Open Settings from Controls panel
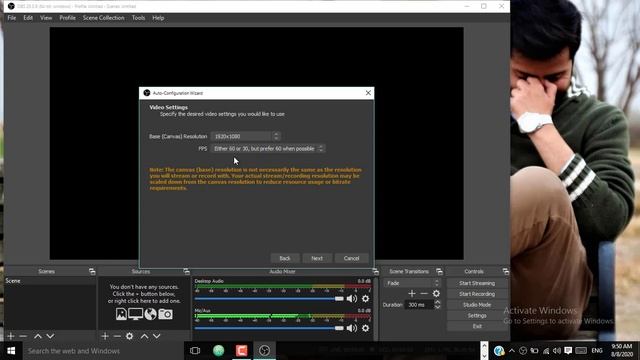 click(477, 316)
